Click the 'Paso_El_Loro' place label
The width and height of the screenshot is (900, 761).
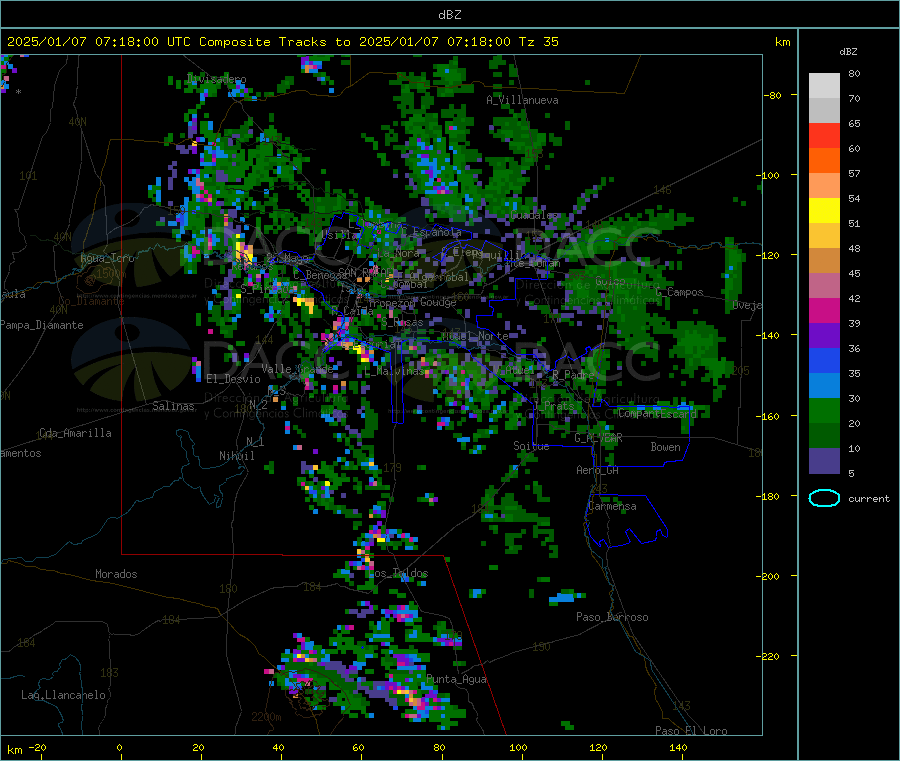coord(691,731)
